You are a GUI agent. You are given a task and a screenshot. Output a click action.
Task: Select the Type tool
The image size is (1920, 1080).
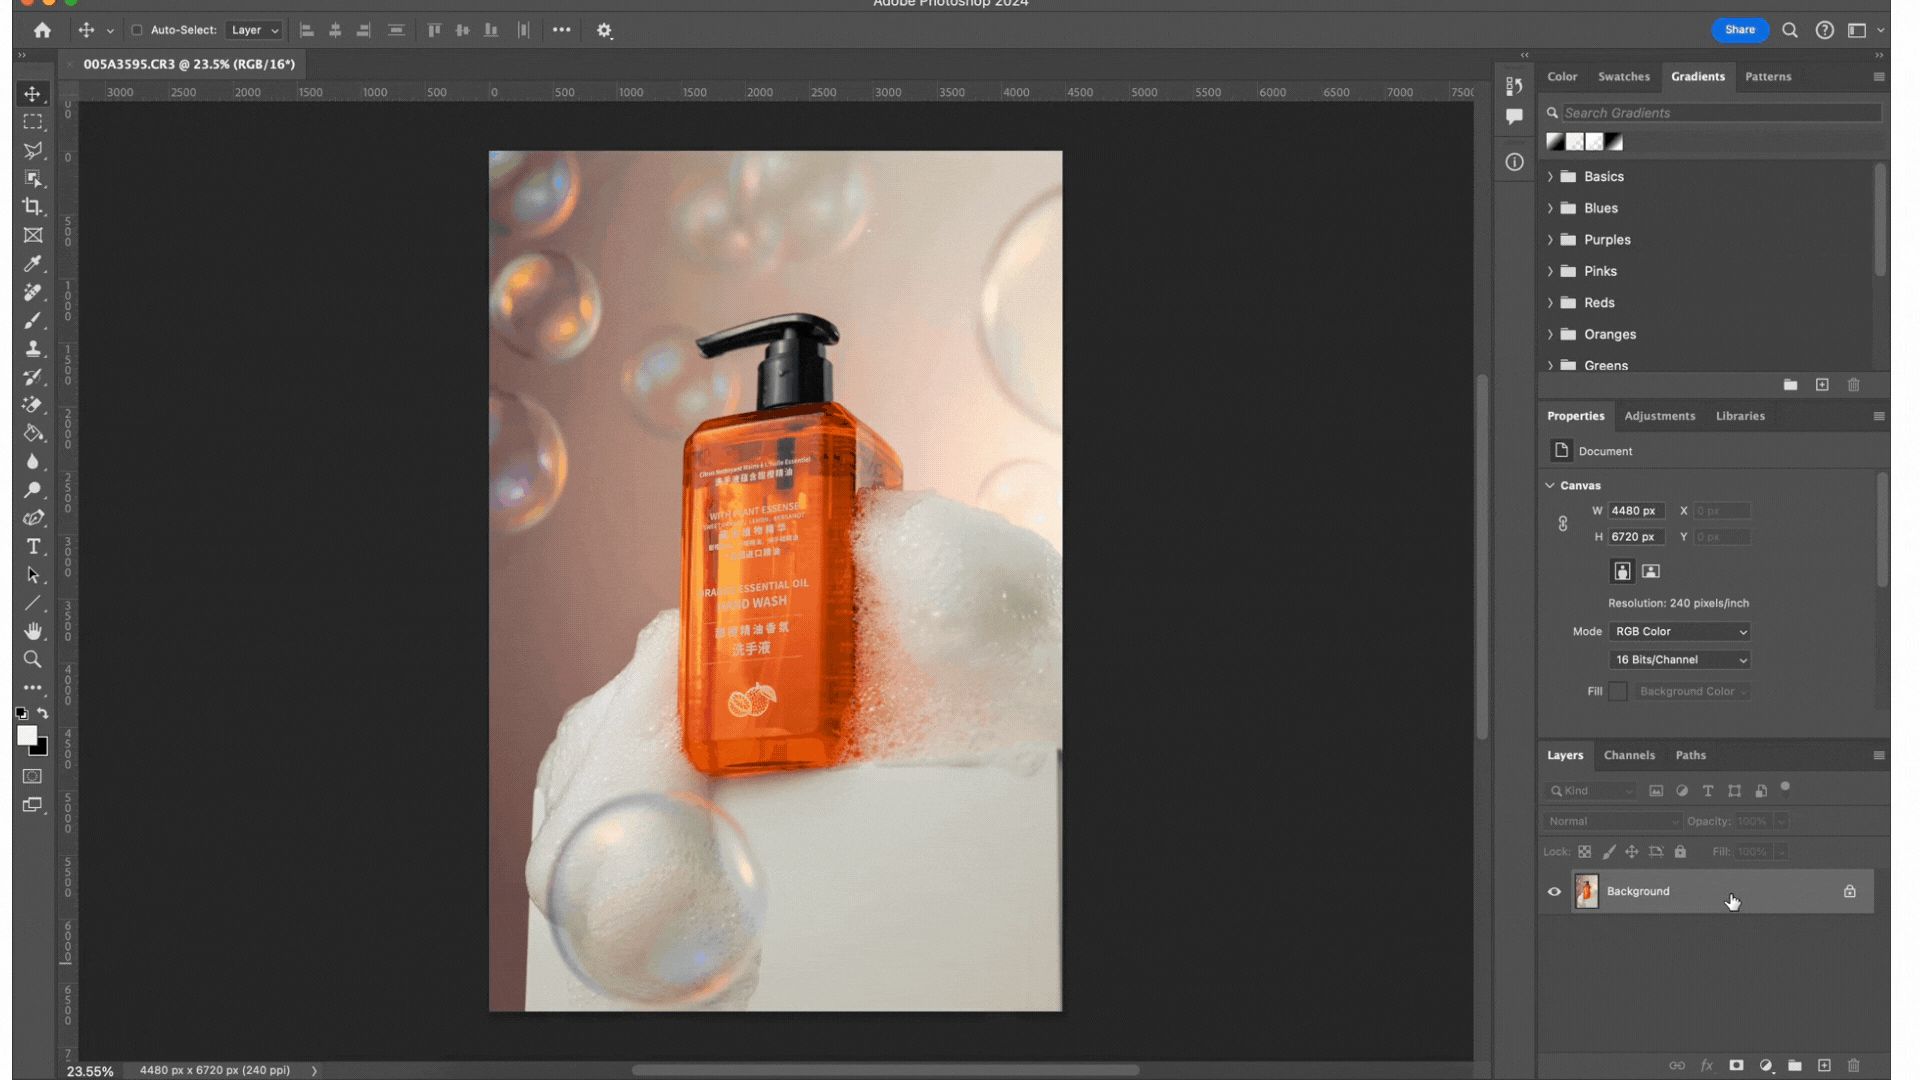coord(33,547)
